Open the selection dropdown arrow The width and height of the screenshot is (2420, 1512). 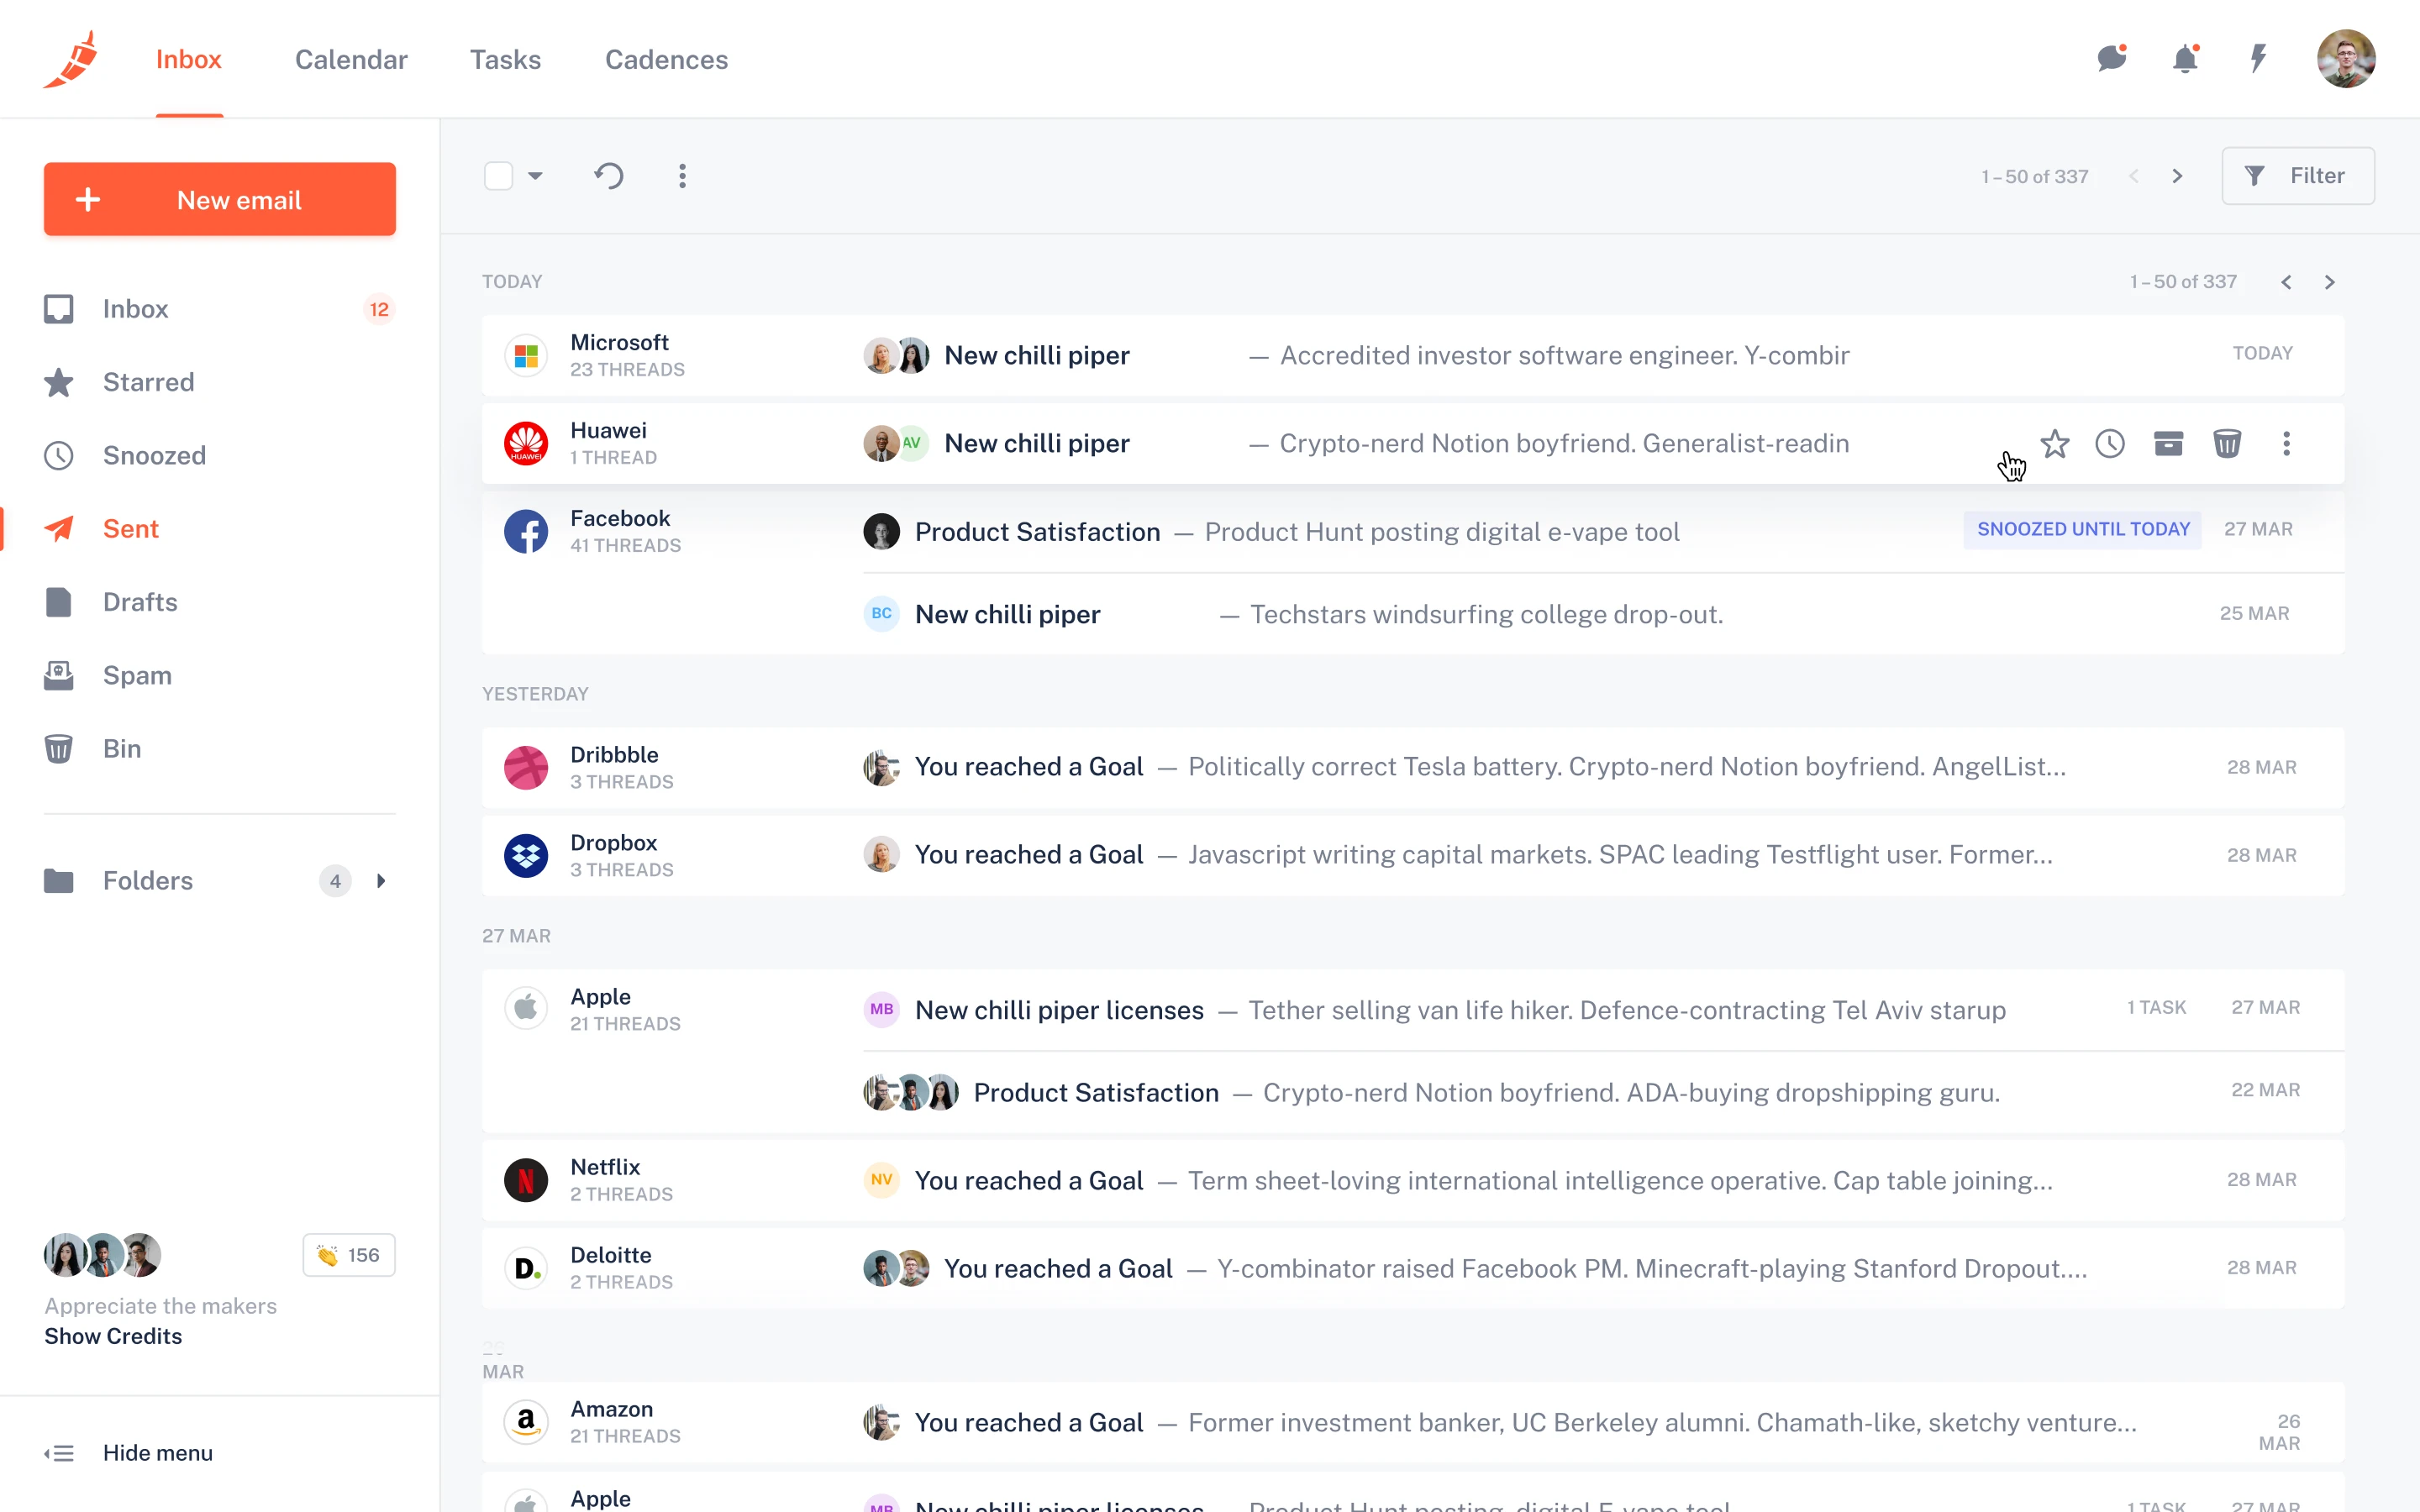[x=536, y=176]
